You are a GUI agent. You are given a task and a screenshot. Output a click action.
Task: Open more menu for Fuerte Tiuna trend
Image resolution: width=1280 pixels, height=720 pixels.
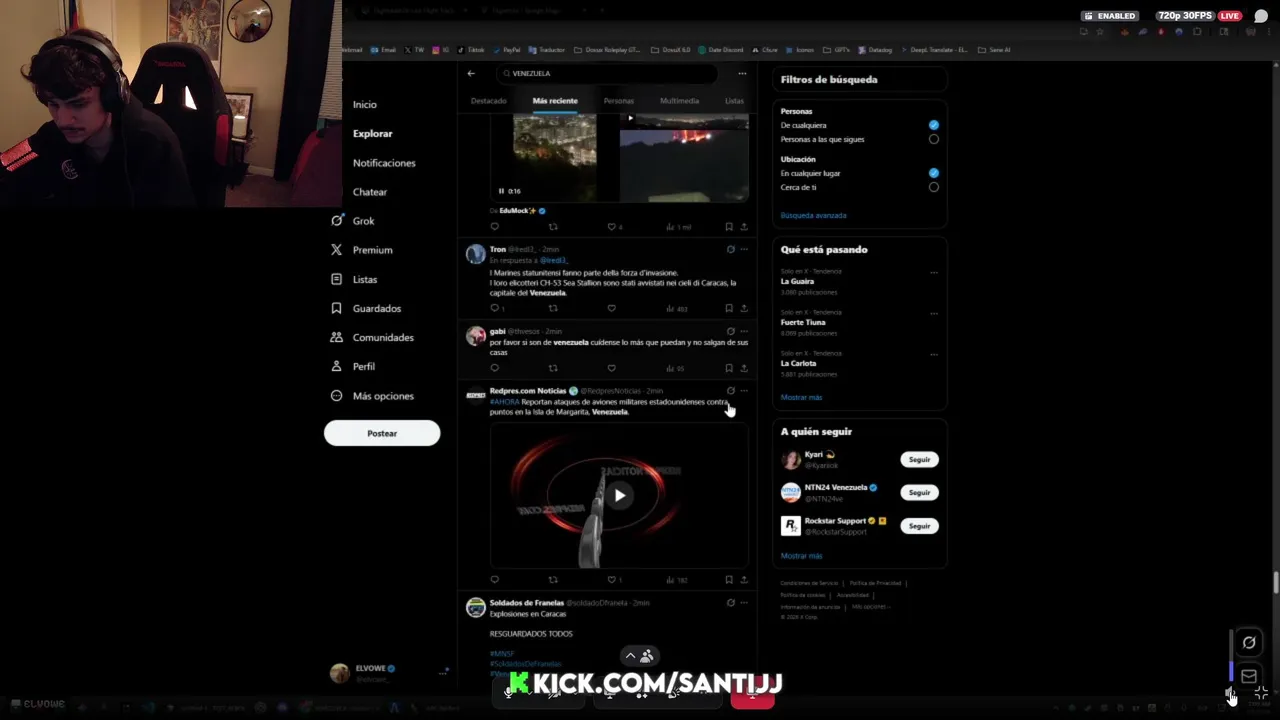pyautogui.click(x=934, y=313)
